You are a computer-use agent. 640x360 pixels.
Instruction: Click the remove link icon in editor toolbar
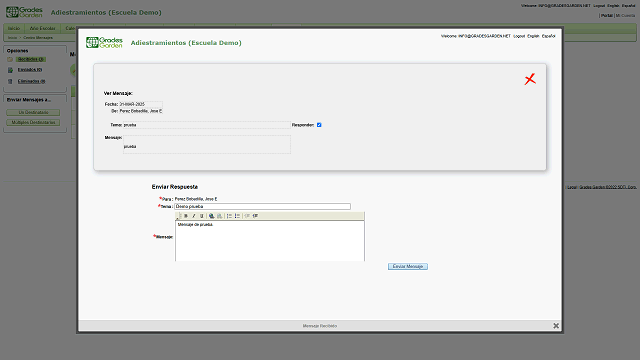click(x=219, y=216)
